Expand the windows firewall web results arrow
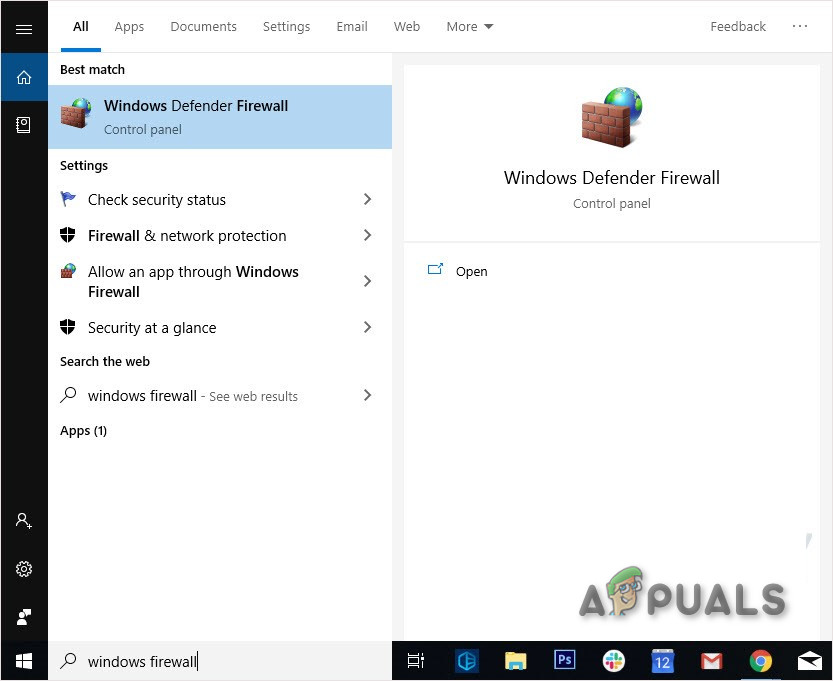Screen dimensions: 833x681 pyautogui.click(x=367, y=395)
